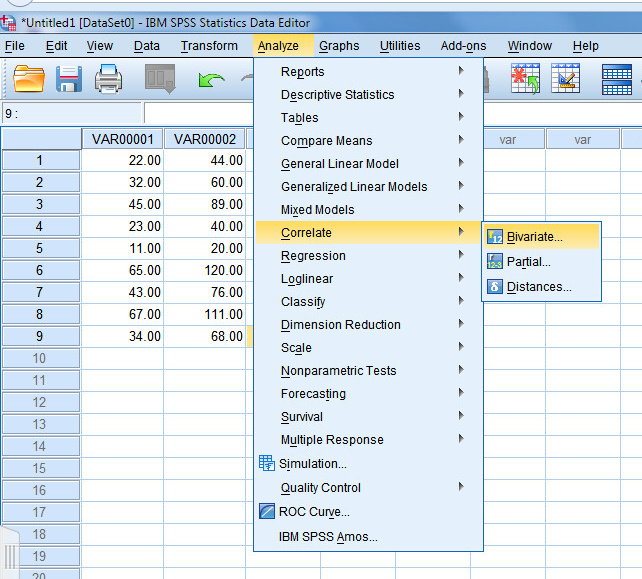
Task: Open the Data menu
Action: tap(147, 46)
